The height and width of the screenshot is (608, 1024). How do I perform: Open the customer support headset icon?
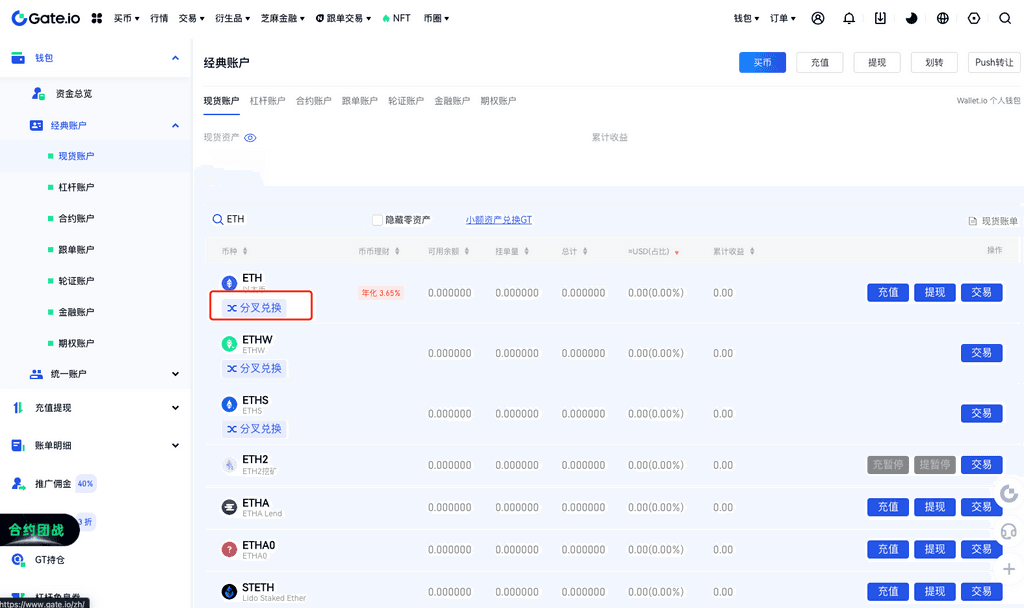(x=1009, y=532)
